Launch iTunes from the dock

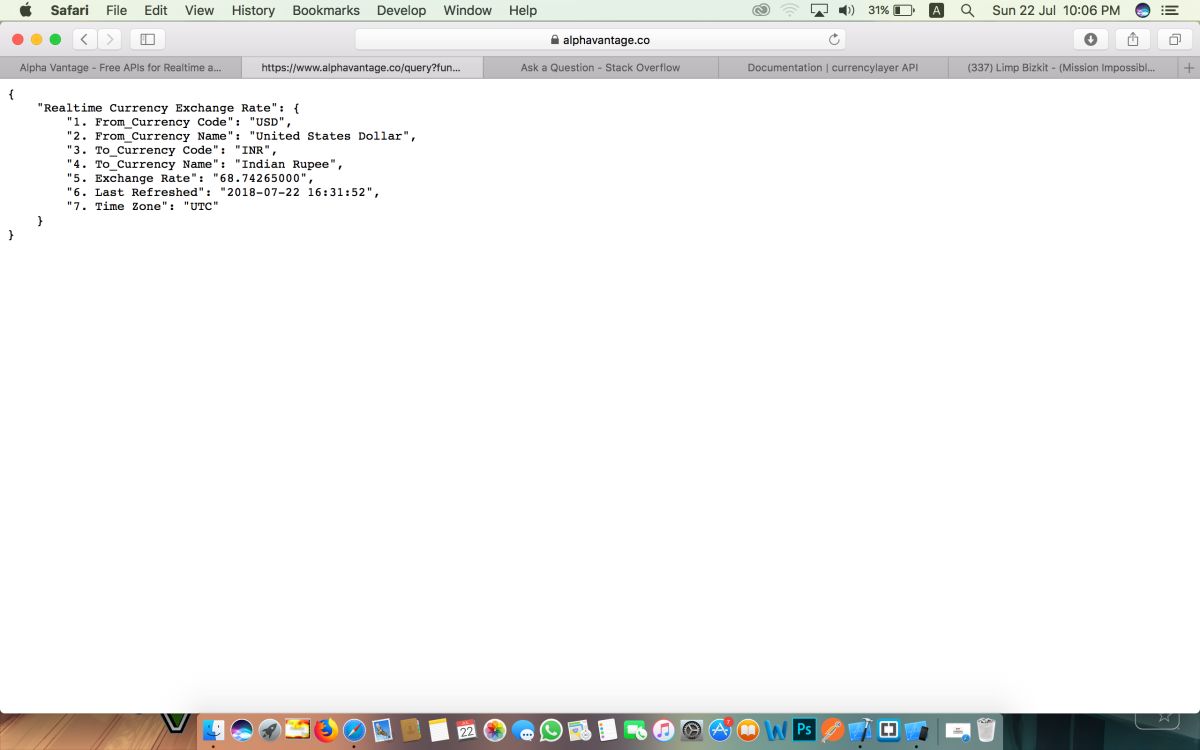click(663, 730)
